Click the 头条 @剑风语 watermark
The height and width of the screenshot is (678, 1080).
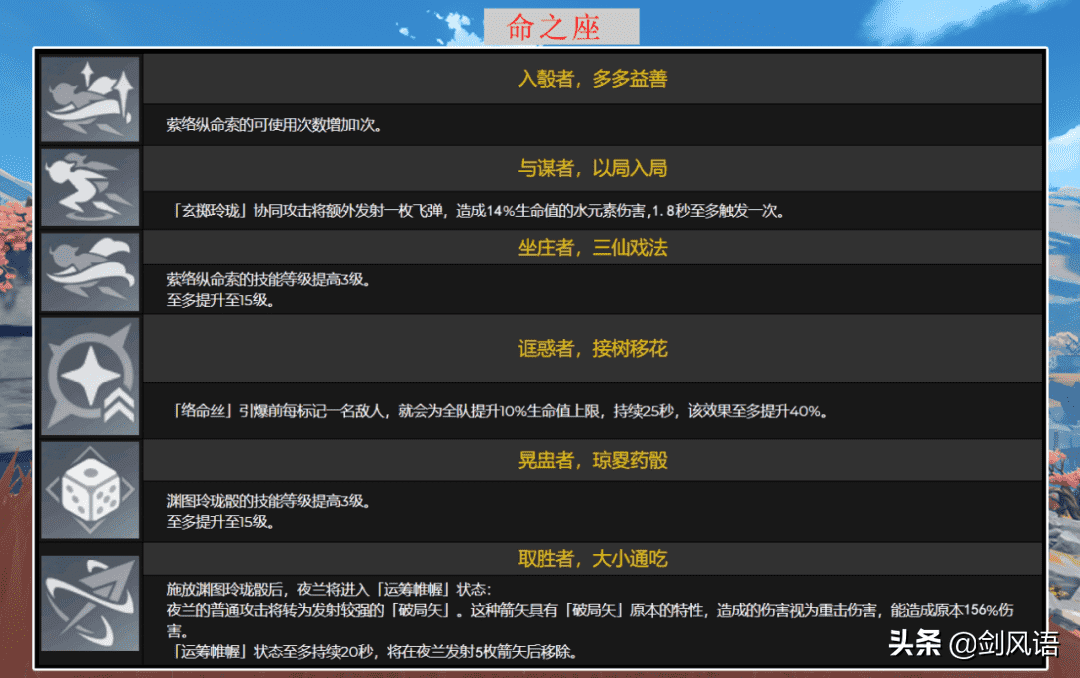(972, 643)
